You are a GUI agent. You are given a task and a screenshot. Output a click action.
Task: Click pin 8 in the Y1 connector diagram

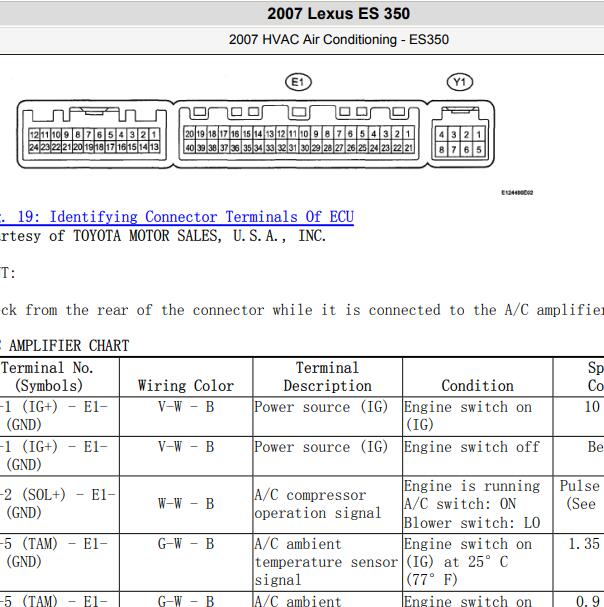[x=441, y=149]
